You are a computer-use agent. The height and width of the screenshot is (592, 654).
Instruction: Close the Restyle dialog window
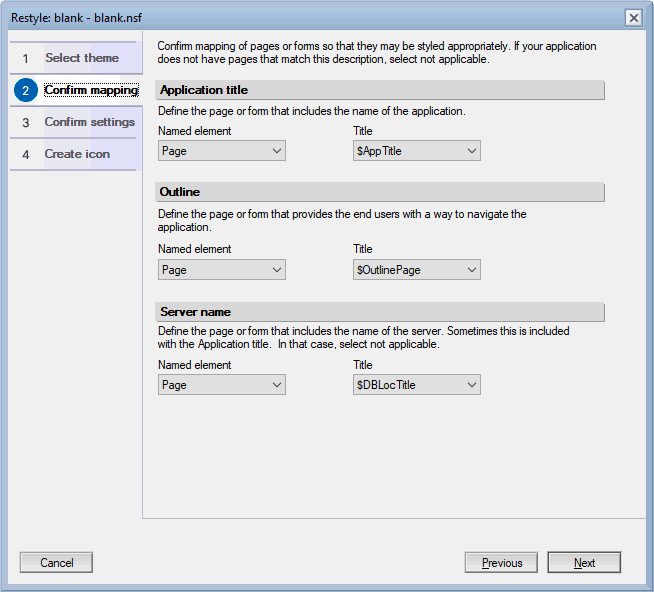[634, 18]
